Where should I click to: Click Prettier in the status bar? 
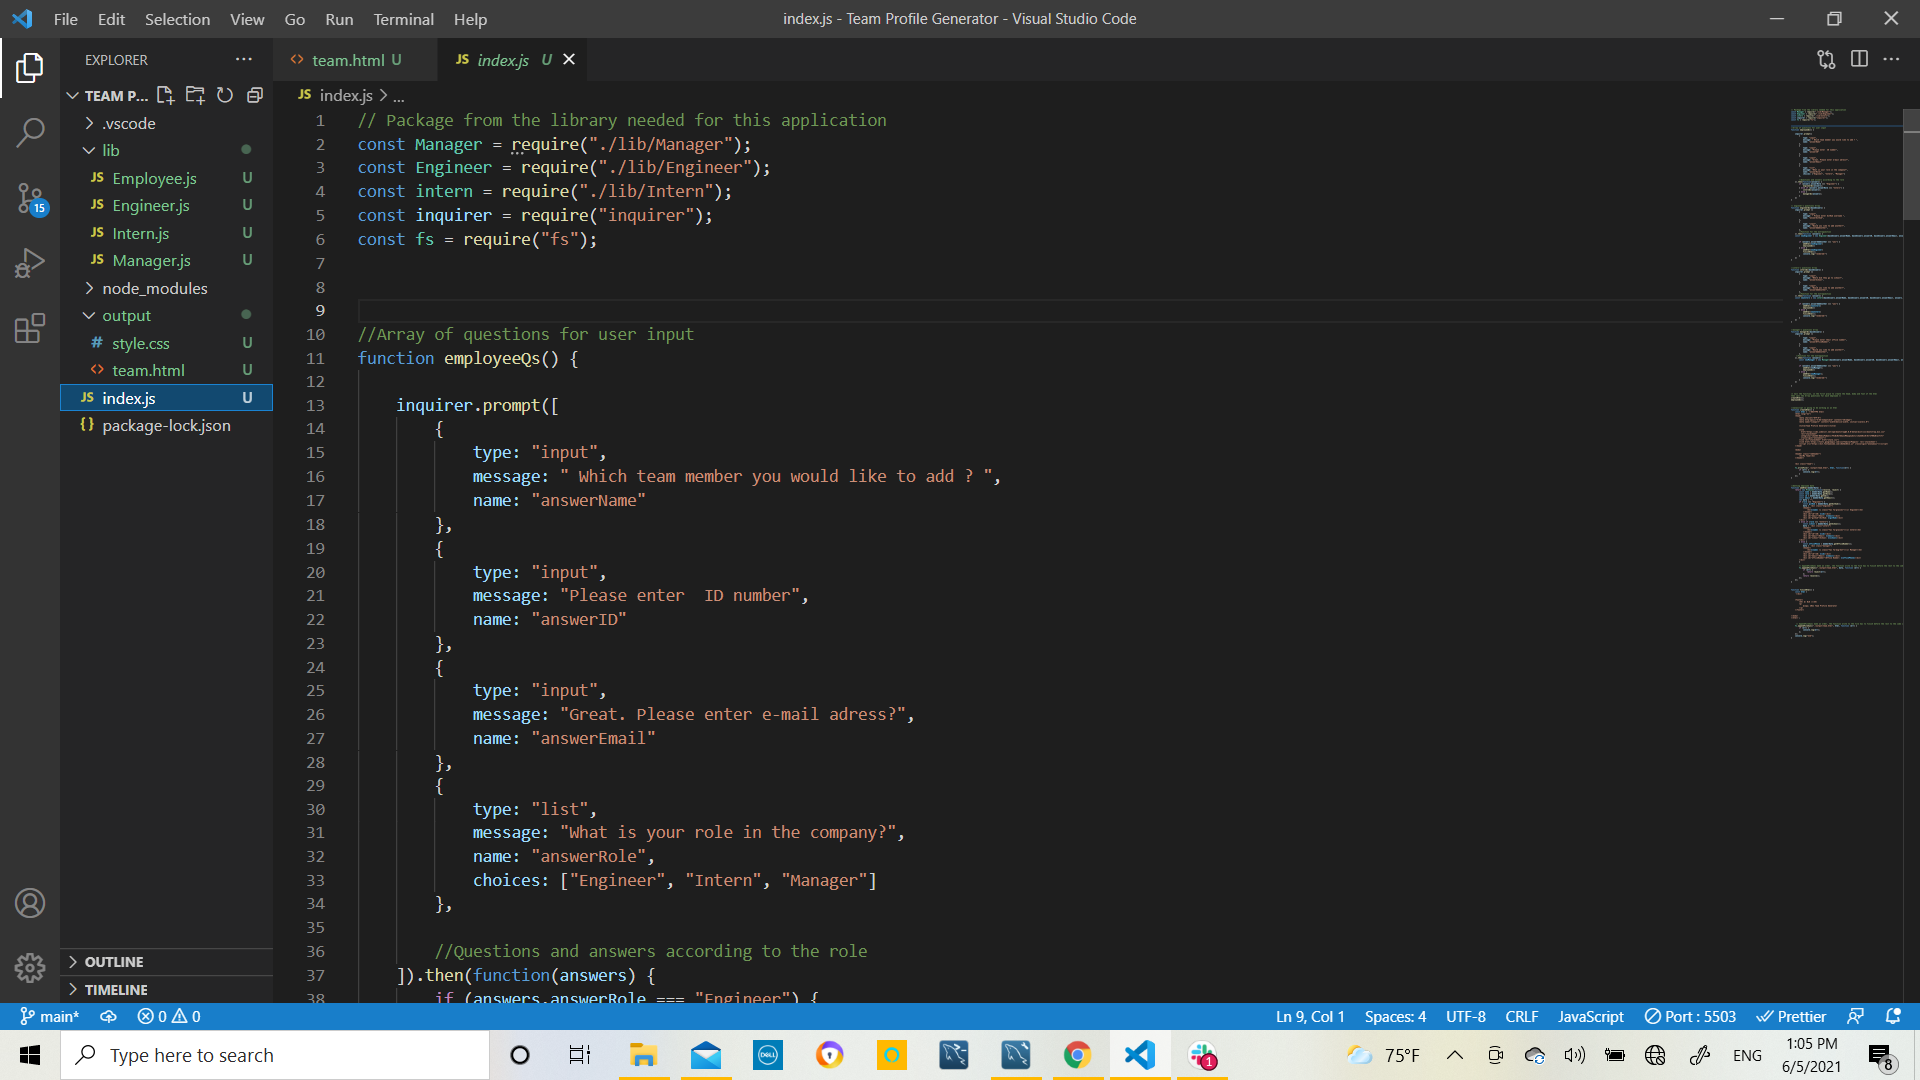1792,1016
